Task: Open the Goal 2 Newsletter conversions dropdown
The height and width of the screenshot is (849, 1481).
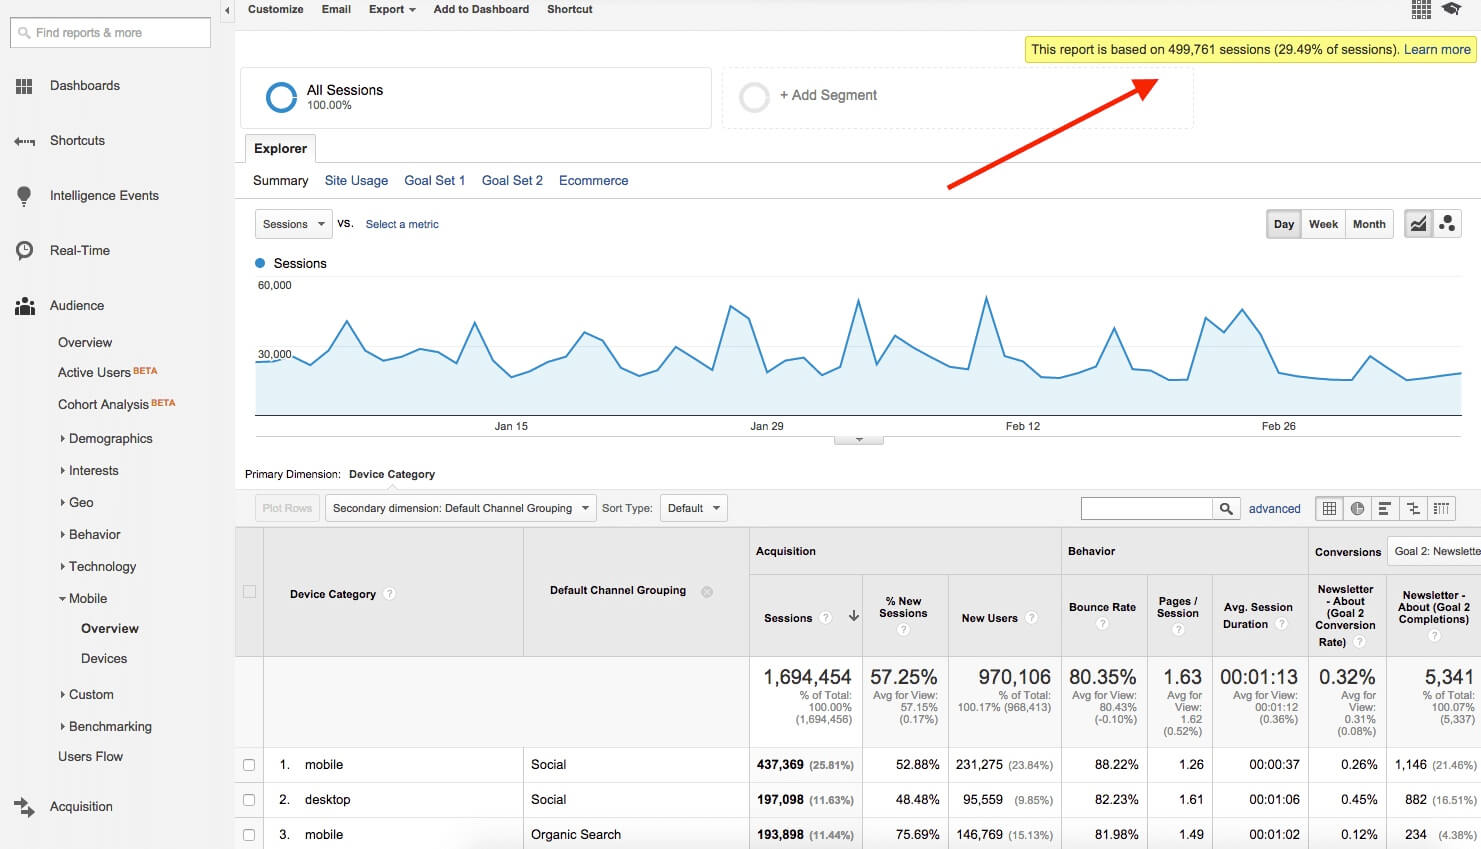Action: coord(1434,551)
